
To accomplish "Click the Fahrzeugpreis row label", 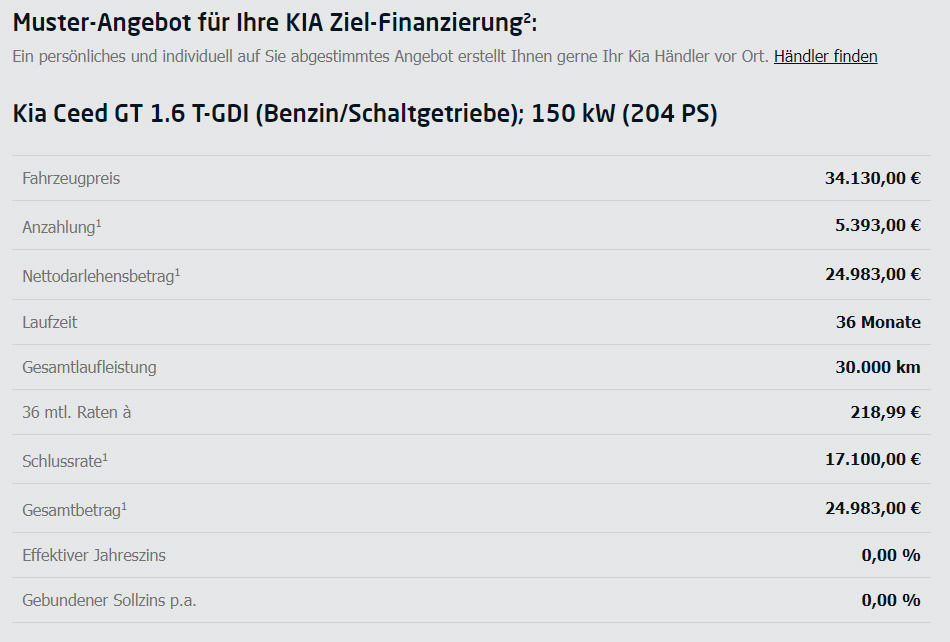I will coord(71,179).
